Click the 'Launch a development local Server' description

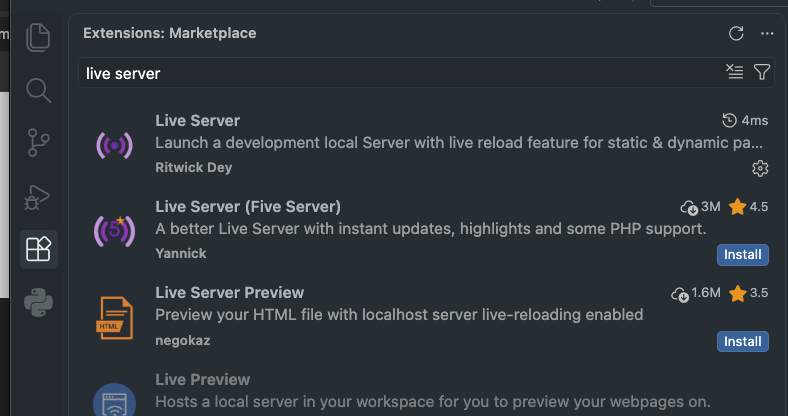pyautogui.click(x=459, y=143)
